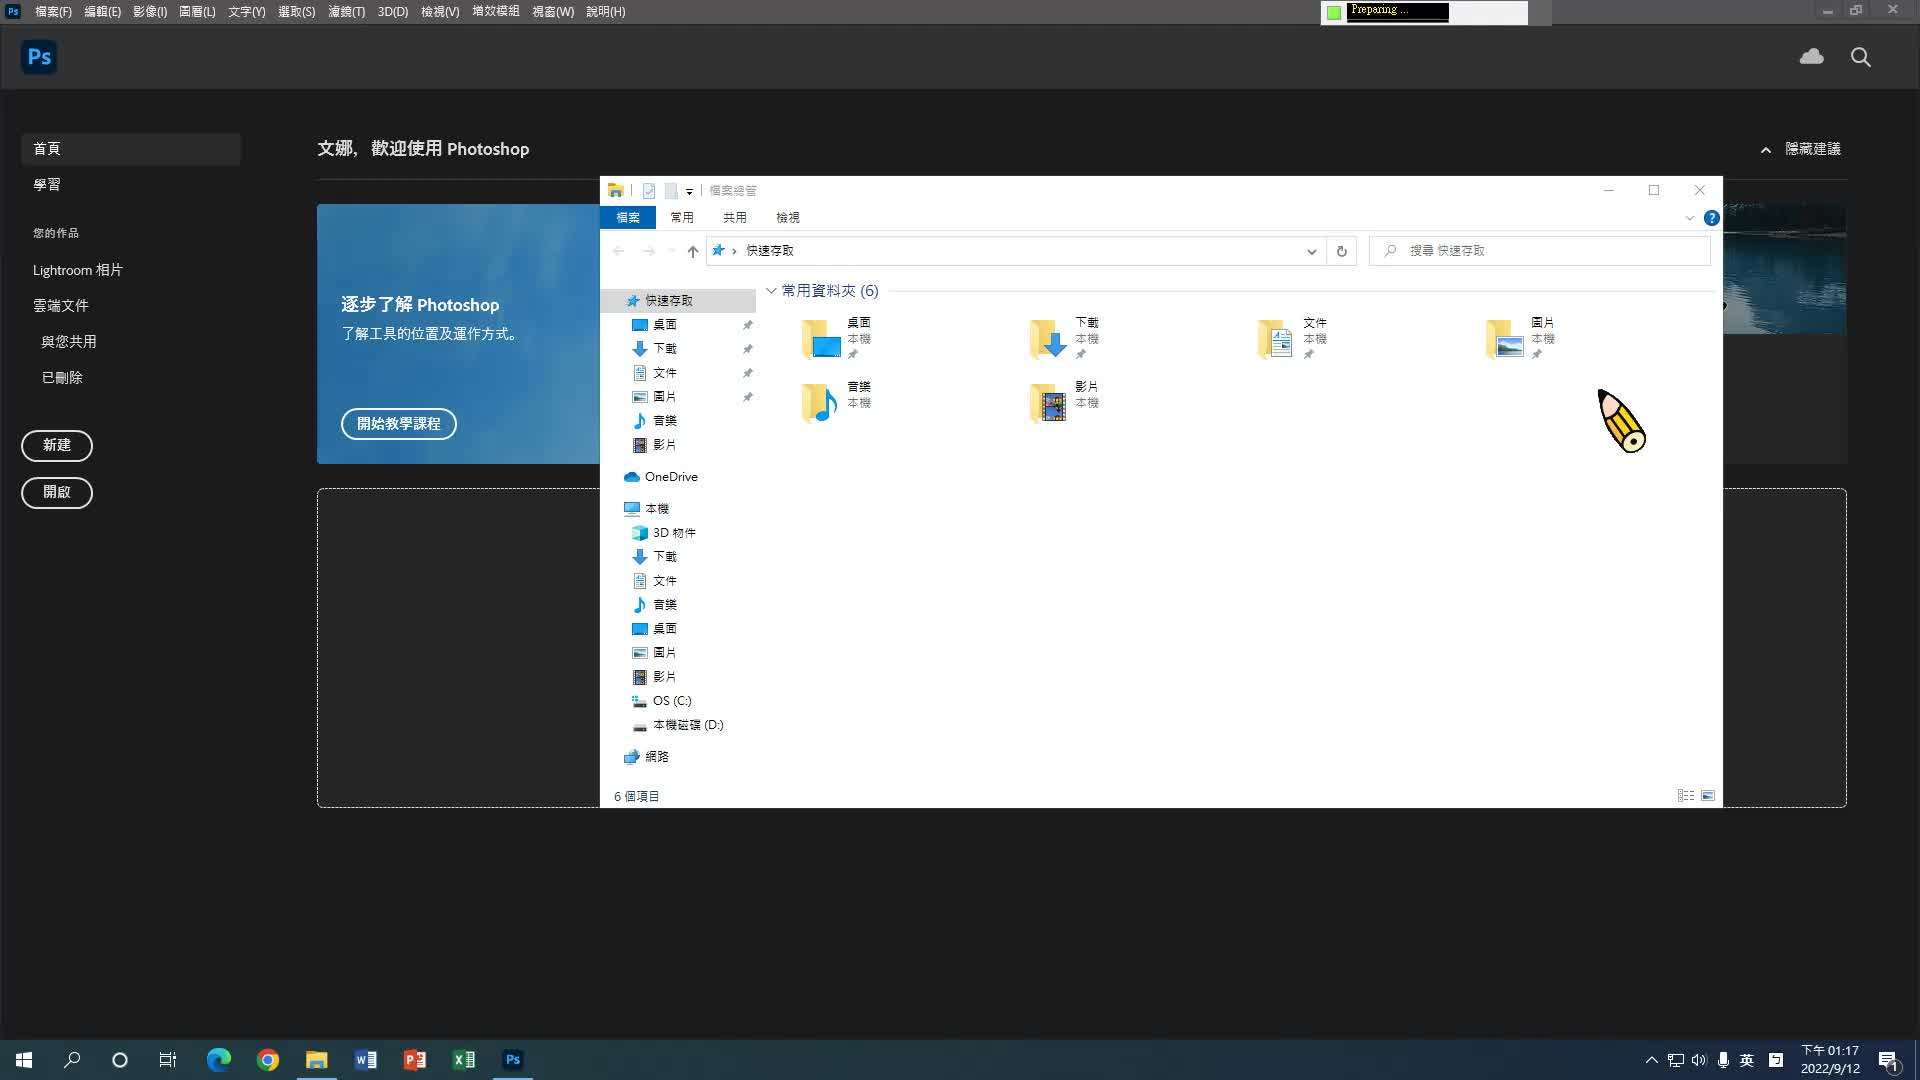This screenshot has width=1920, height=1080.
Task: Open the 音樂 folder in common folders
Action: click(838, 401)
